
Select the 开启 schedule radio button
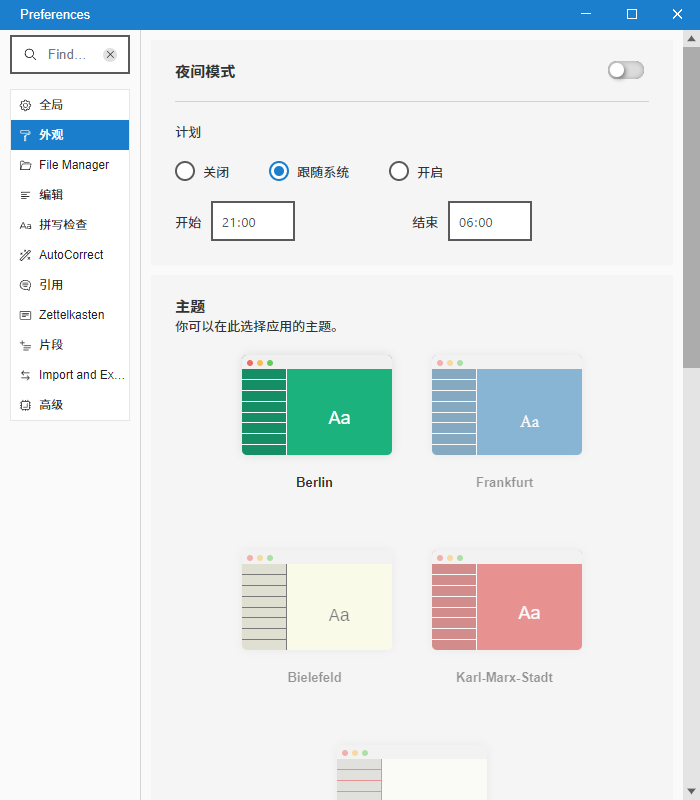click(x=399, y=171)
